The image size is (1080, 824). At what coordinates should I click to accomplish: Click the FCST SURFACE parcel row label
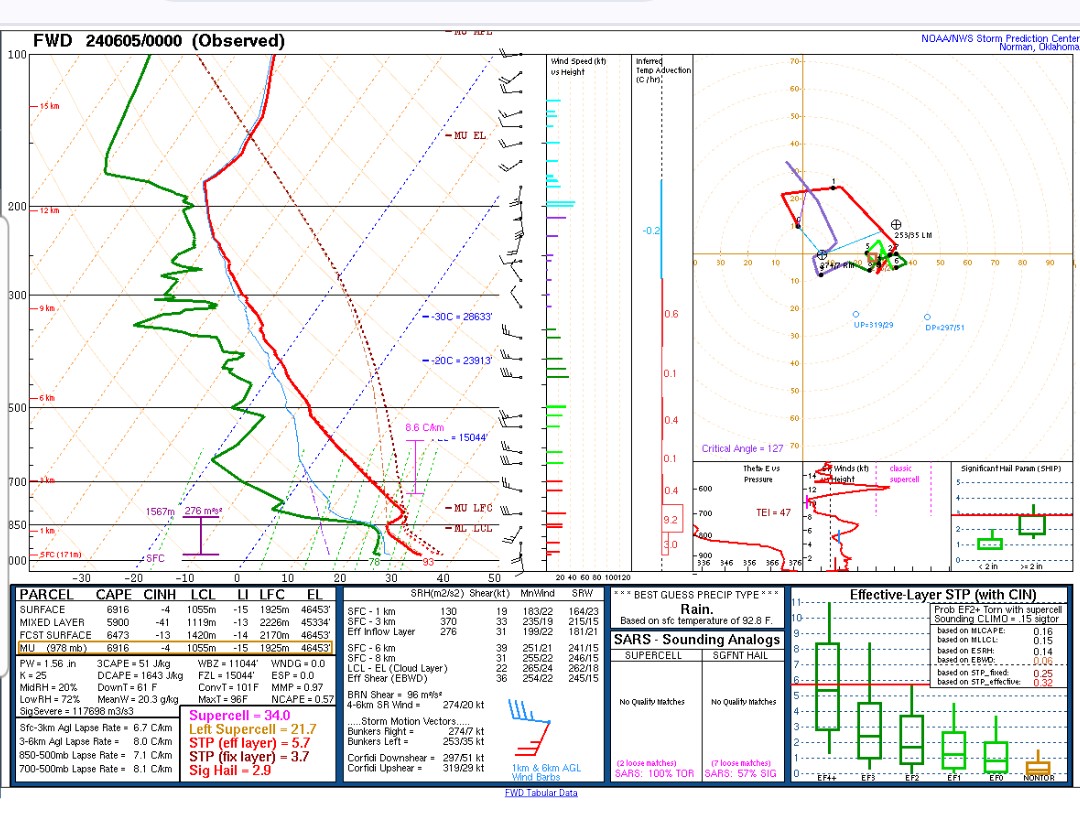[x=55, y=635]
